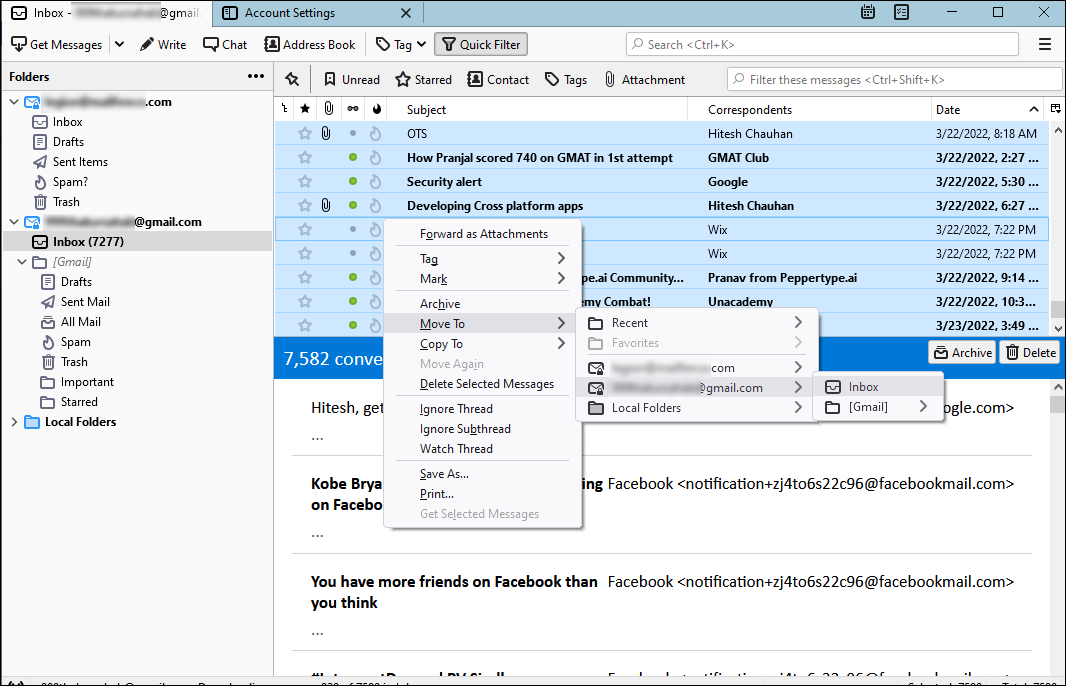The image size is (1066, 686).
Task: Click the thread column header icon
Action: click(284, 109)
